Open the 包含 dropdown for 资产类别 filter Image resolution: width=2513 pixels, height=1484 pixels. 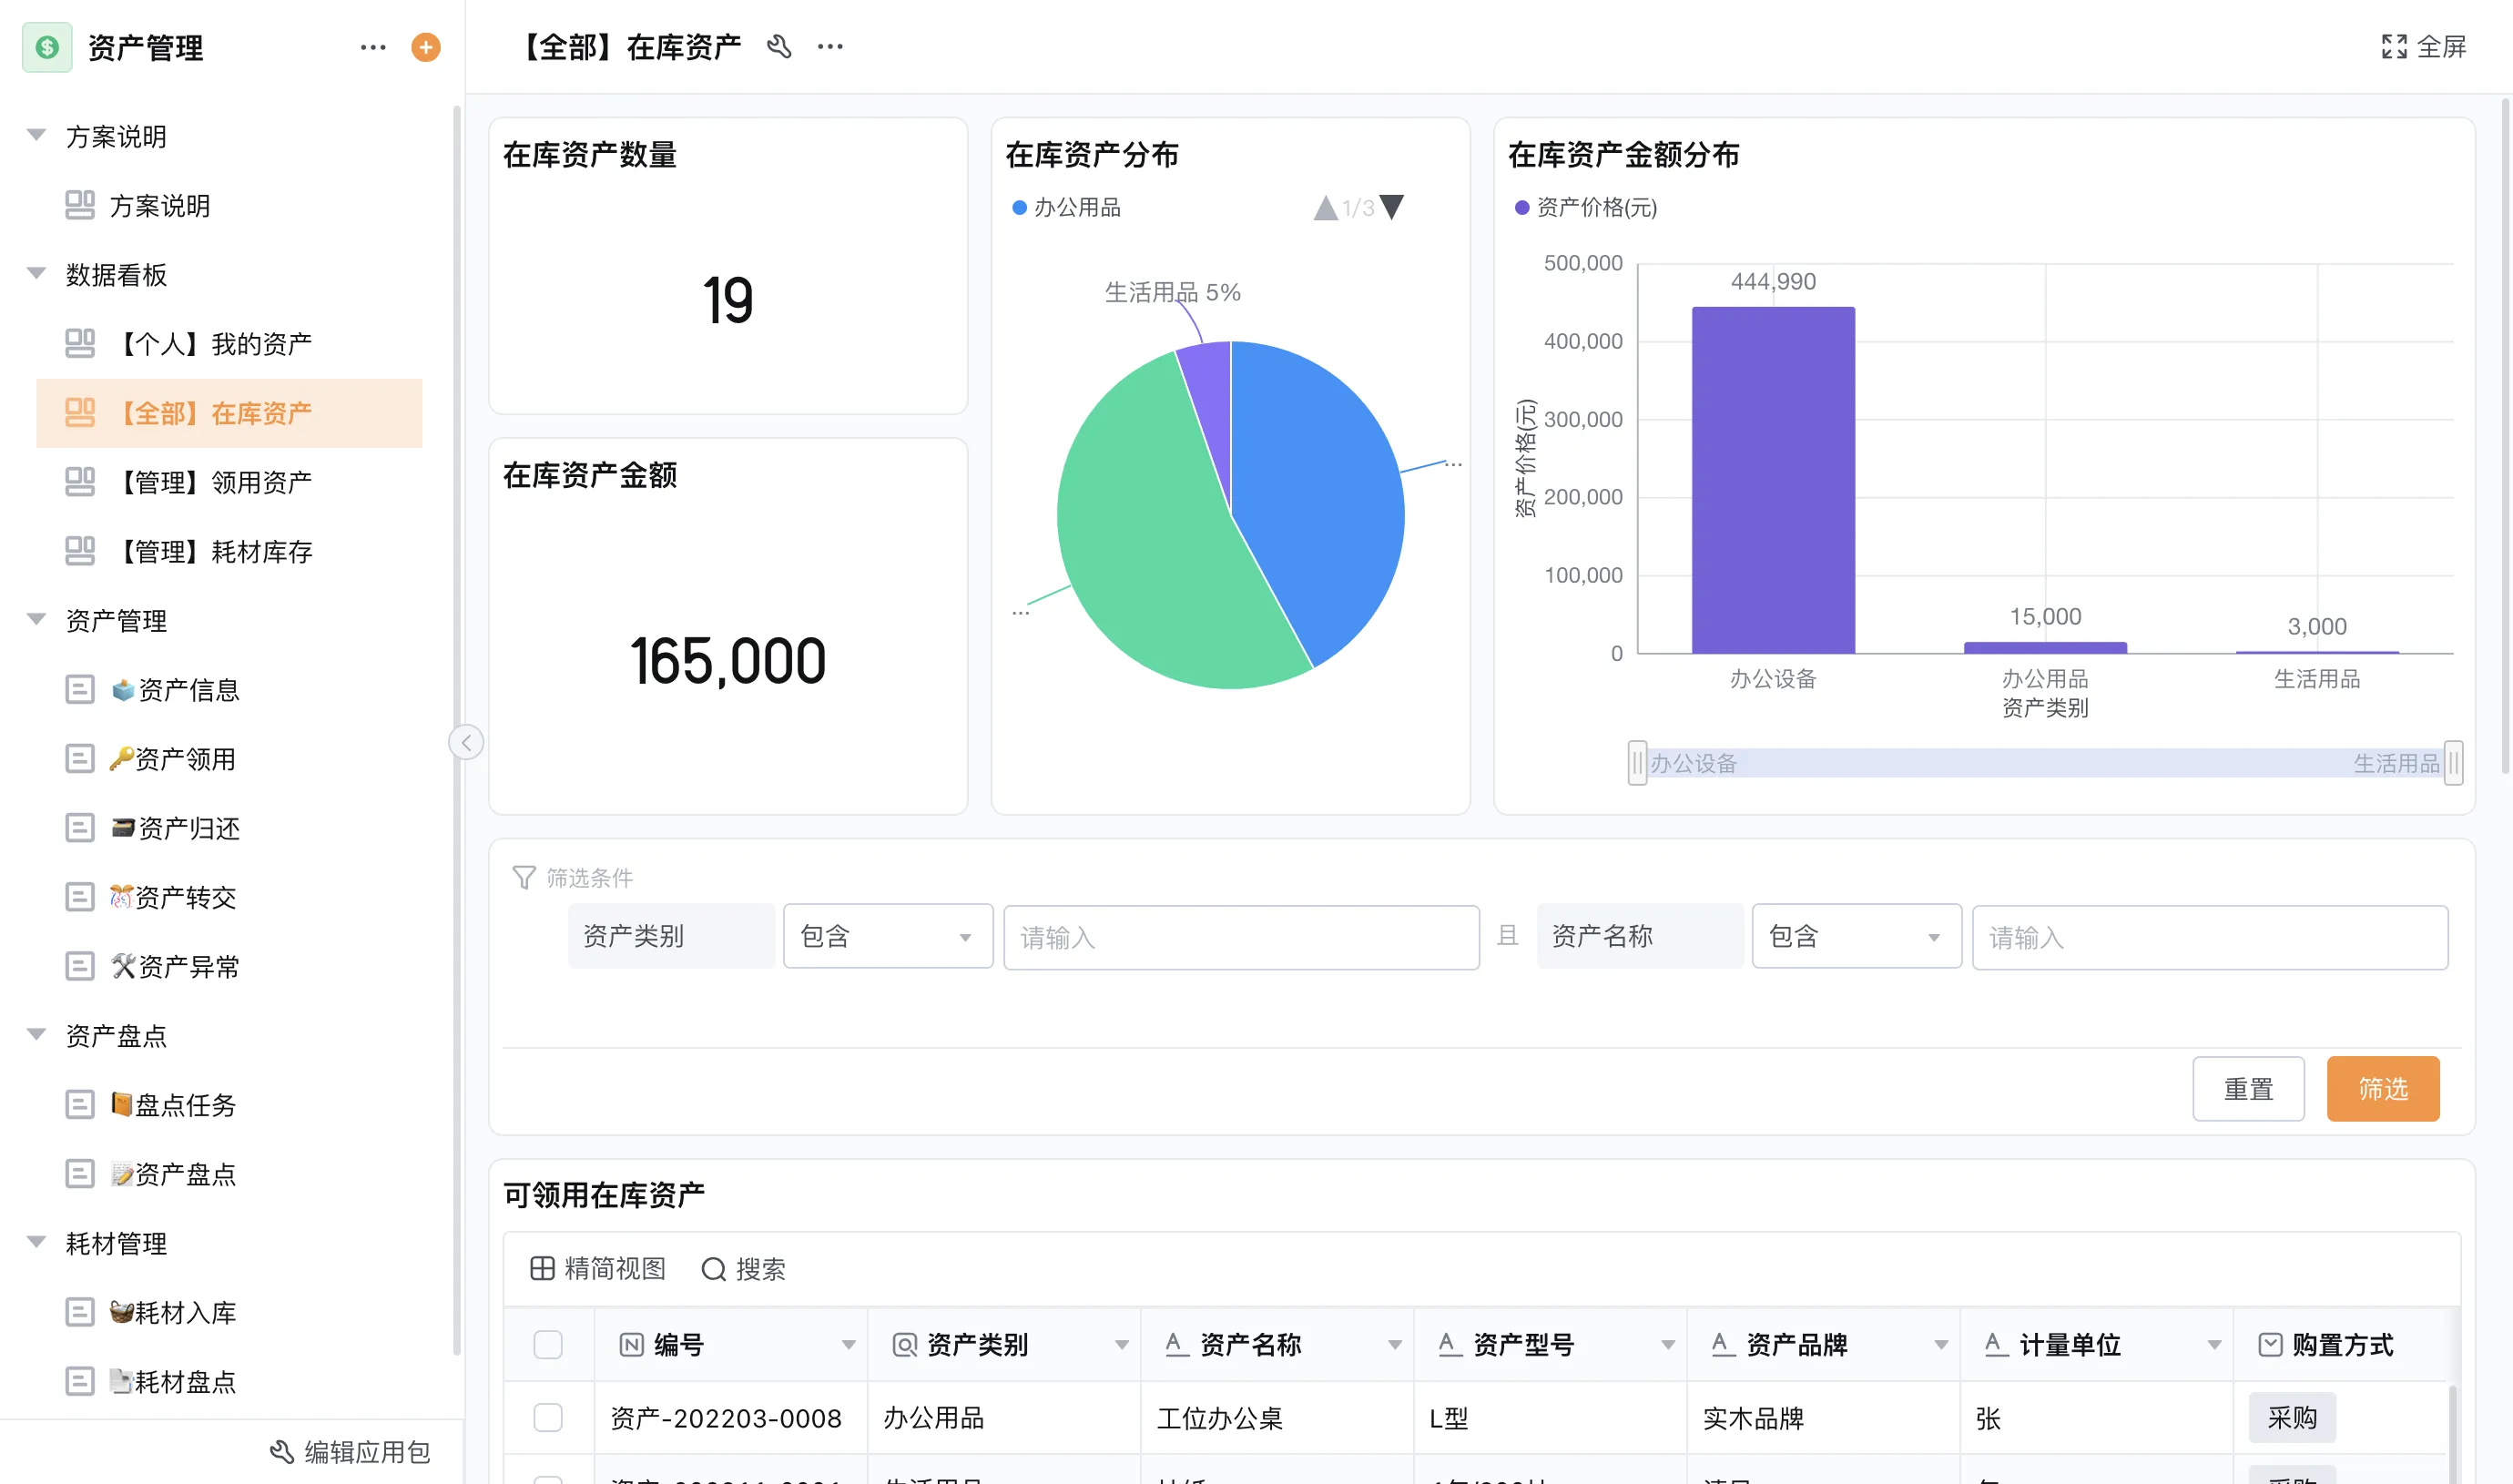887,936
